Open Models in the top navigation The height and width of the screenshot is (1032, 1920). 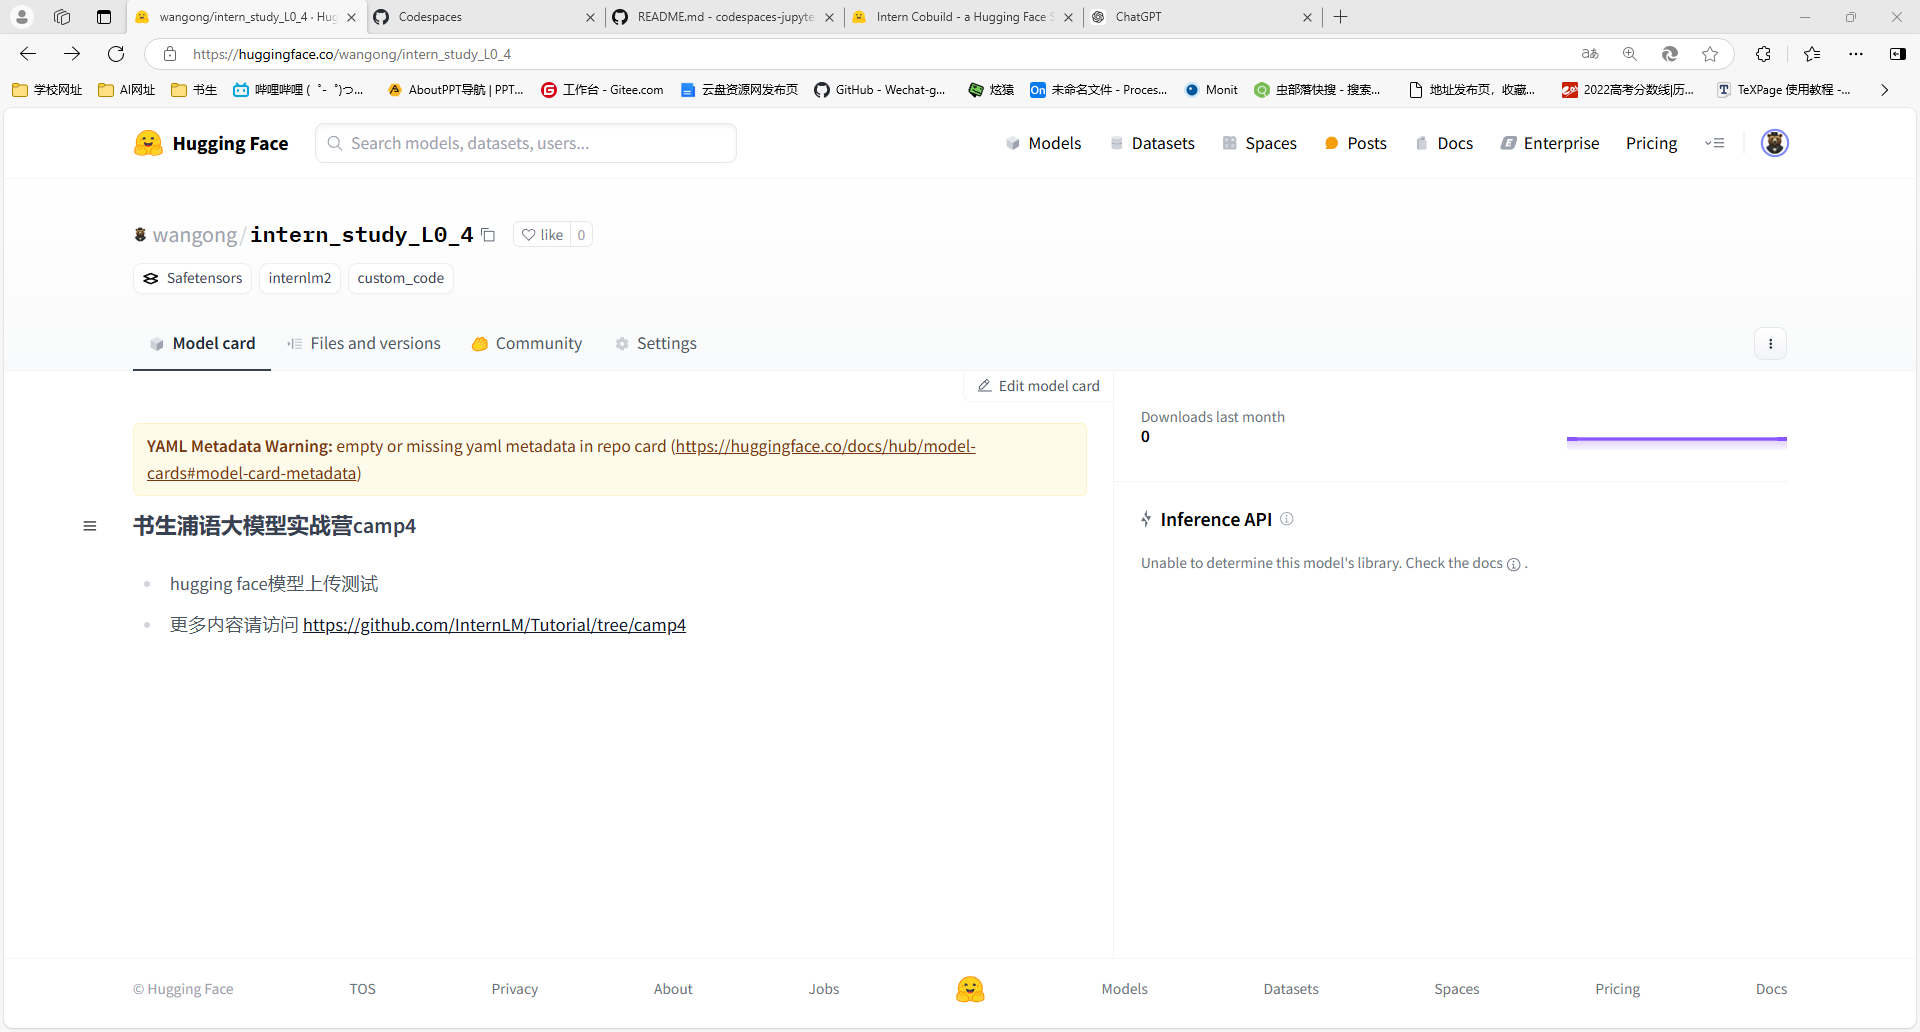(x=1043, y=143)
